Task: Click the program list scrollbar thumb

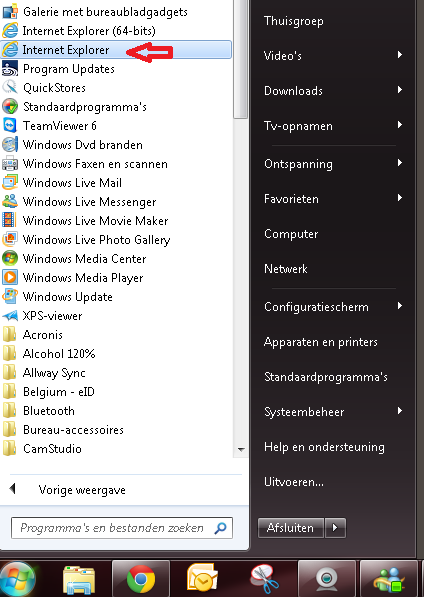Action: pyautogui.click(x=241, y=59)
